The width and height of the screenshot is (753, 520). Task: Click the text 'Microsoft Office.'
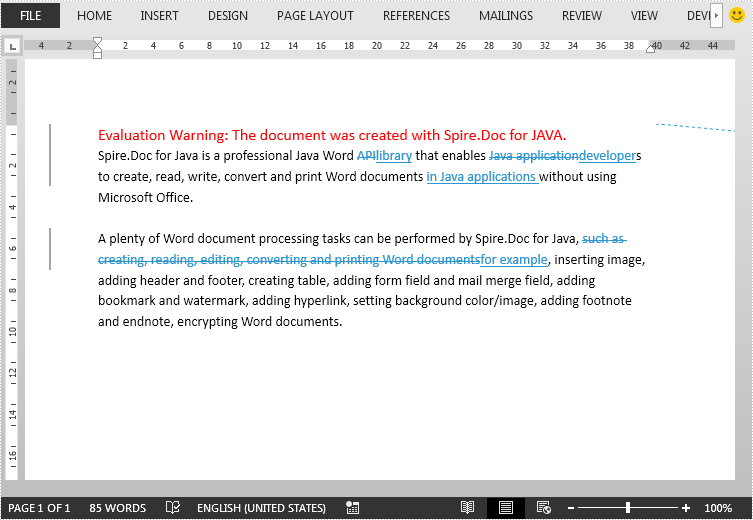point(146,197)
